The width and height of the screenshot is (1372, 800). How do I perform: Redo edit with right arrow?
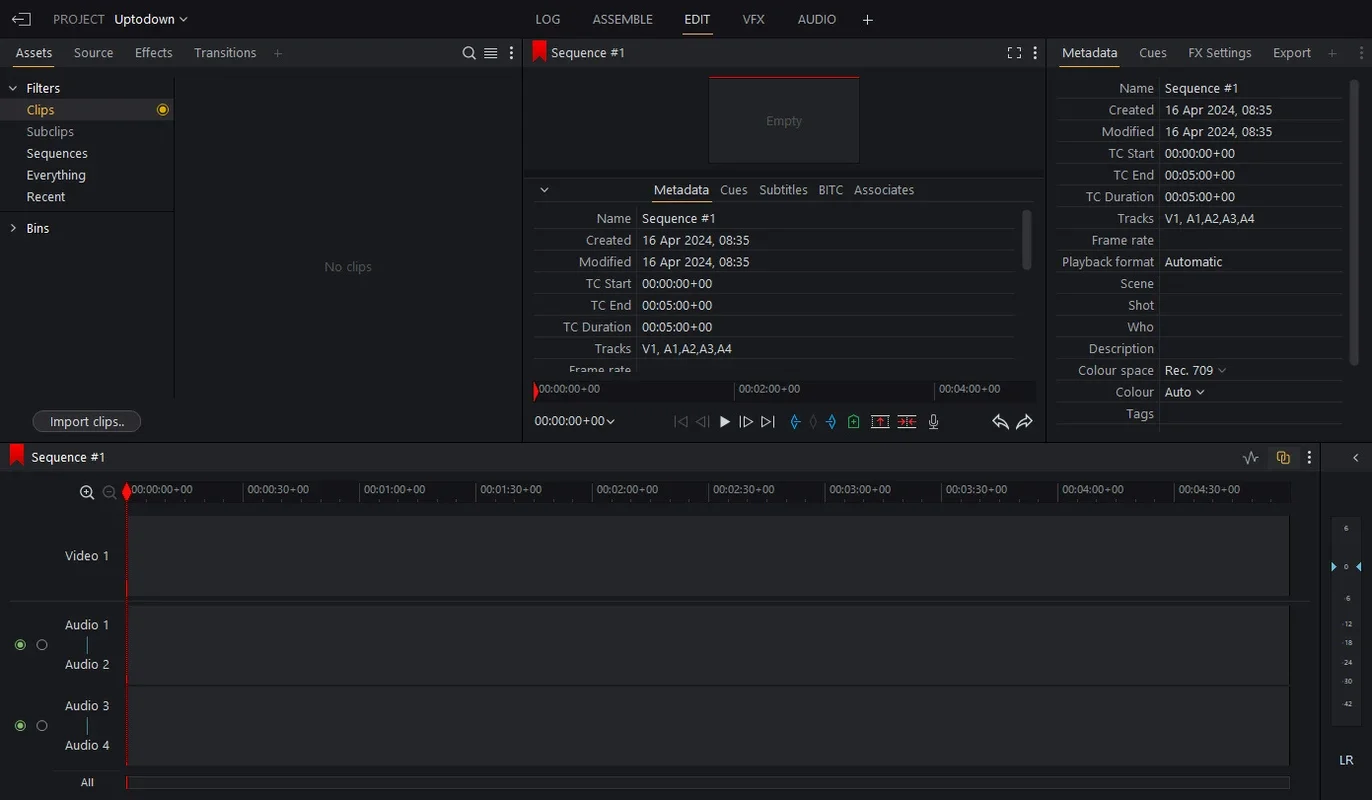click(x=1024, y=422)
